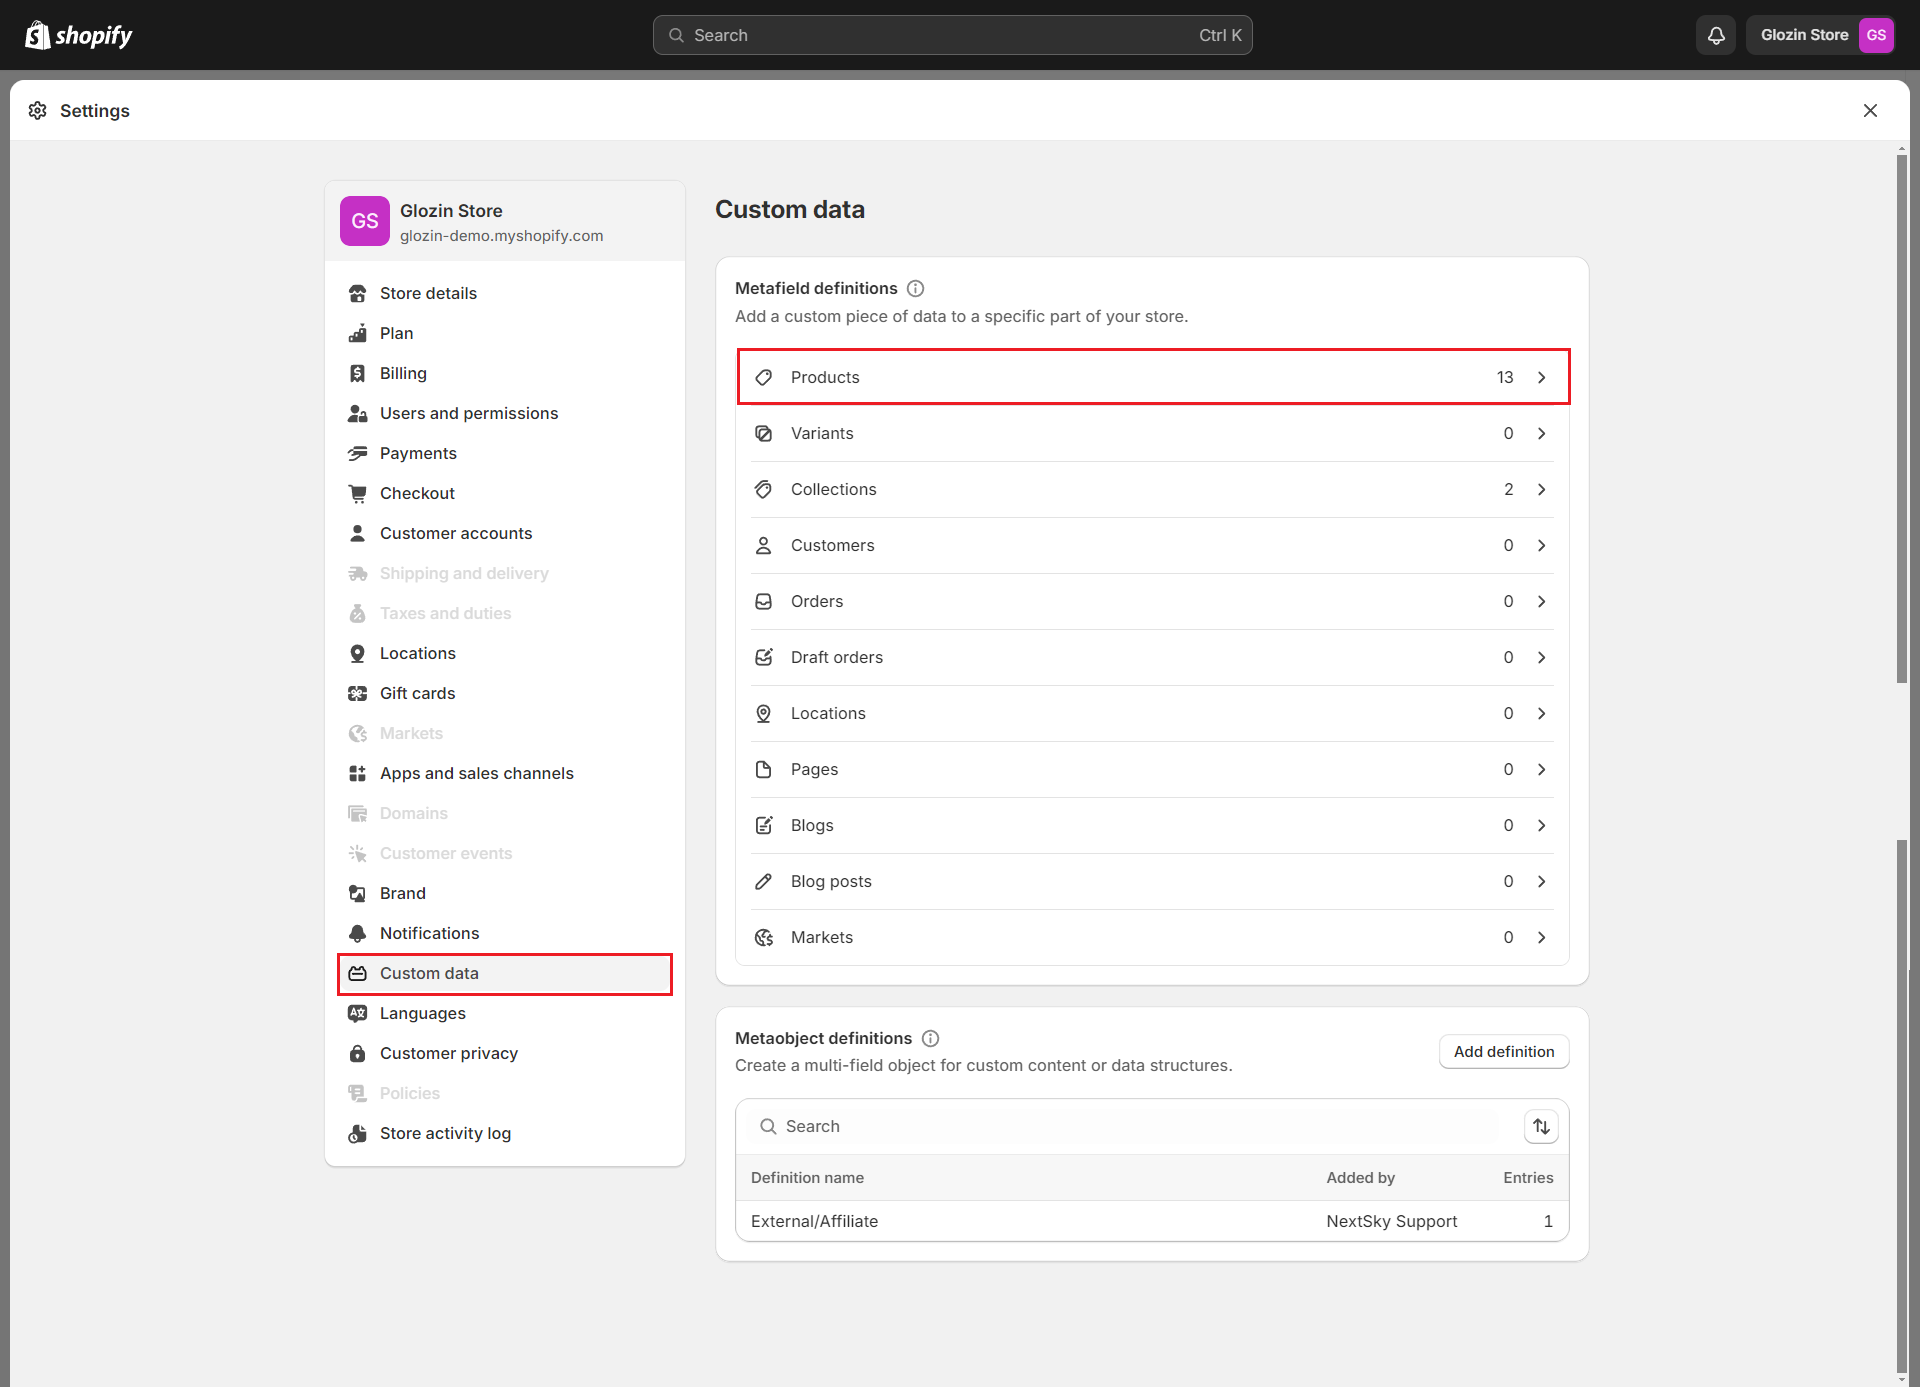Go to Languages settings

click(422, 1013)
